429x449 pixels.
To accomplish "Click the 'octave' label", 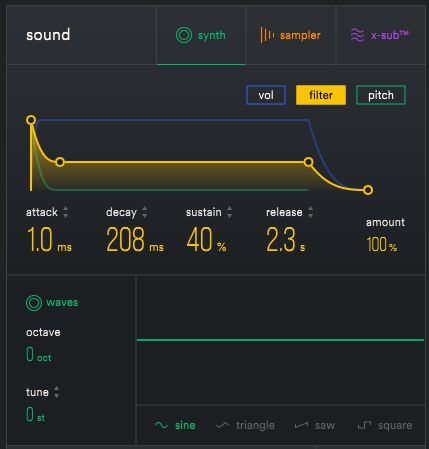I will 43,332.
